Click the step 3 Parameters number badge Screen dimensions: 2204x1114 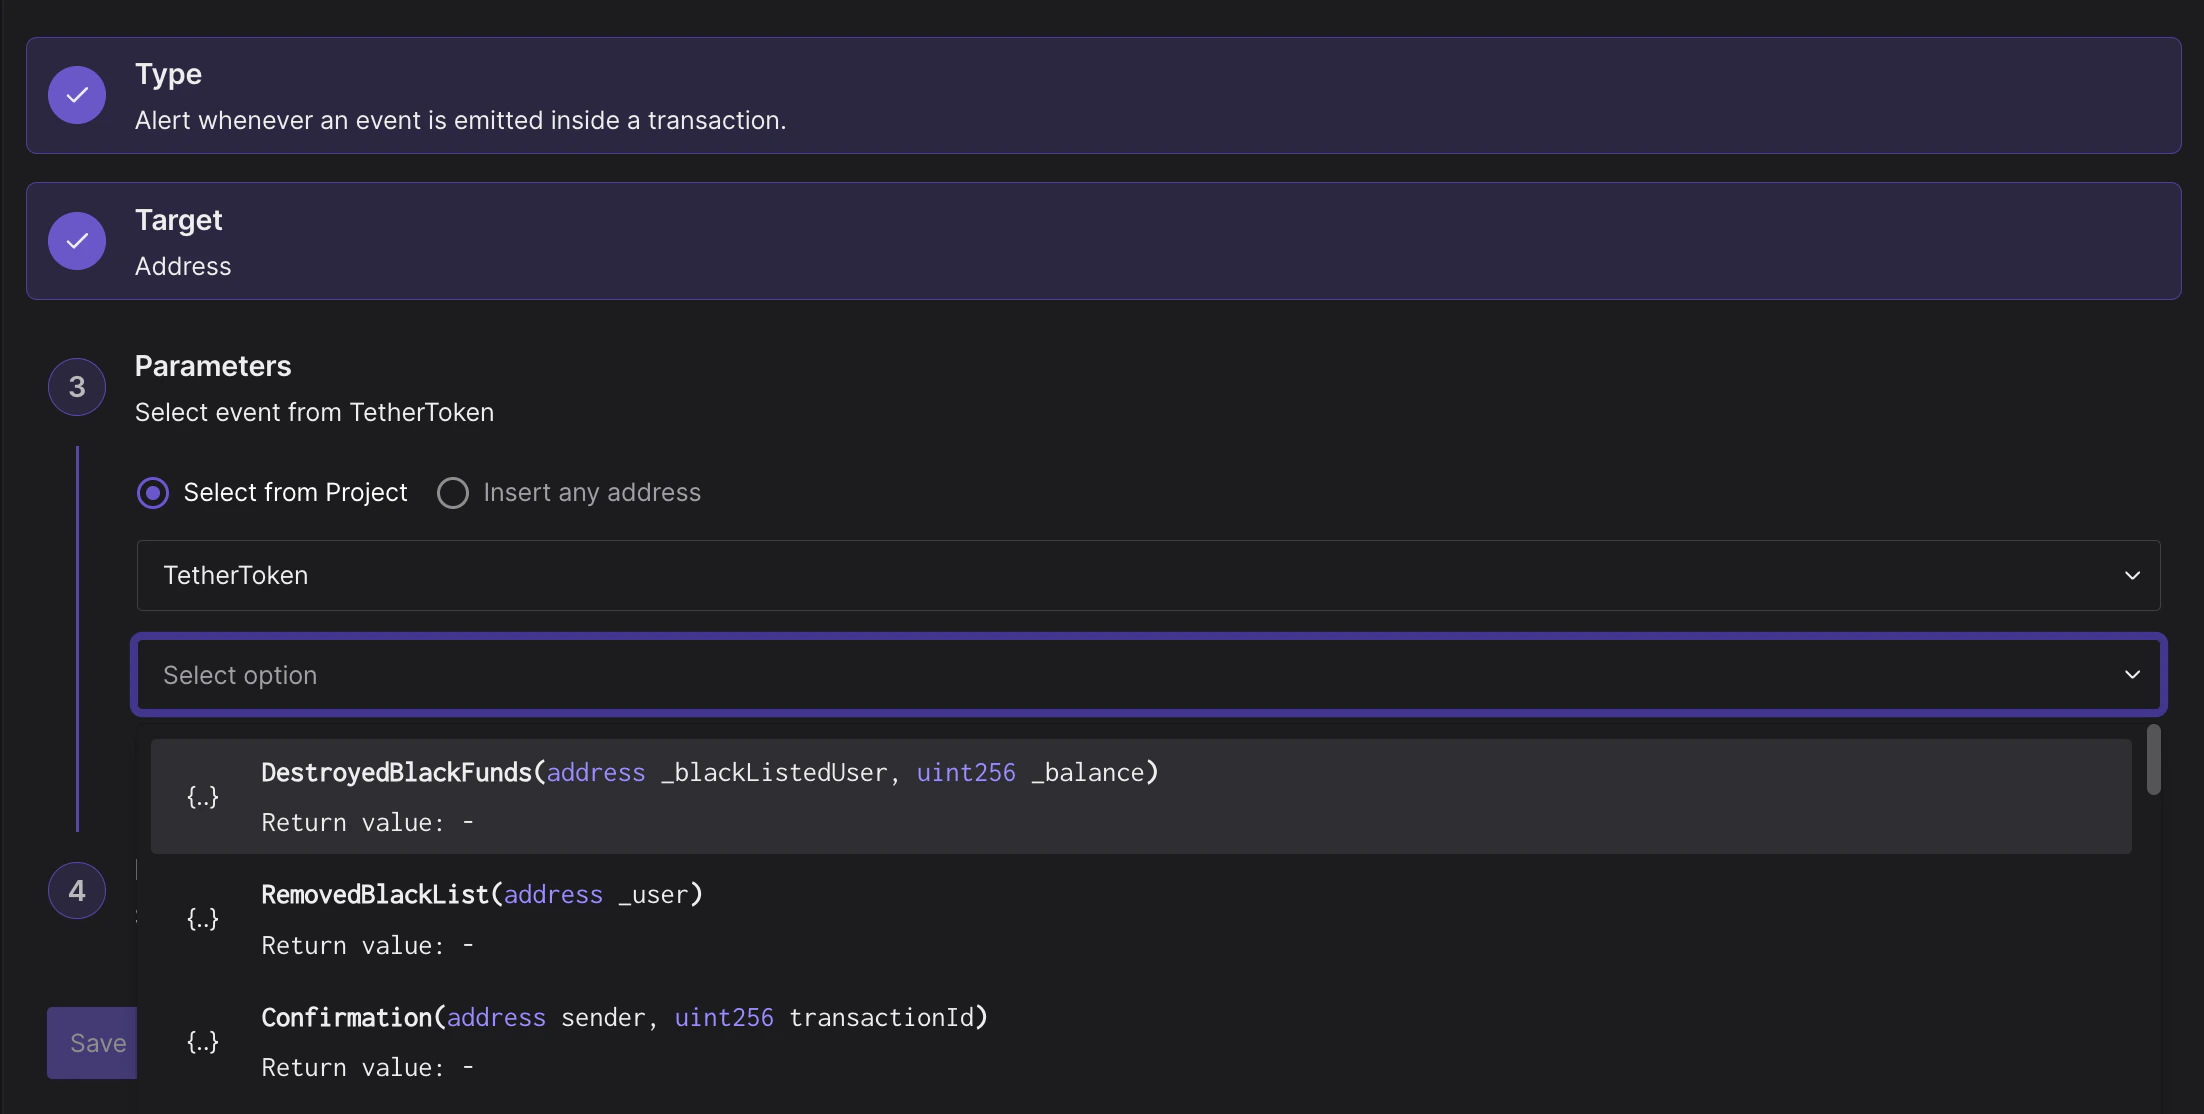click(77, 387)
